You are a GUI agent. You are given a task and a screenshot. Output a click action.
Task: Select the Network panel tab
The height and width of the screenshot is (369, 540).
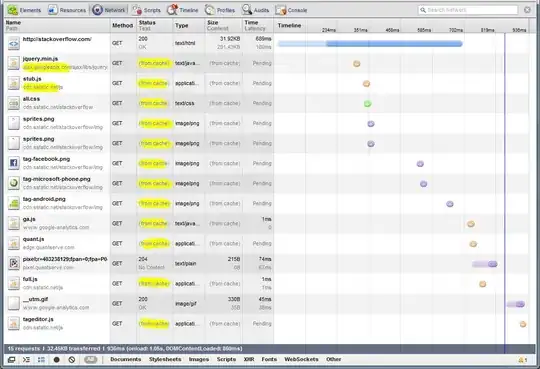tap(108, 10)
